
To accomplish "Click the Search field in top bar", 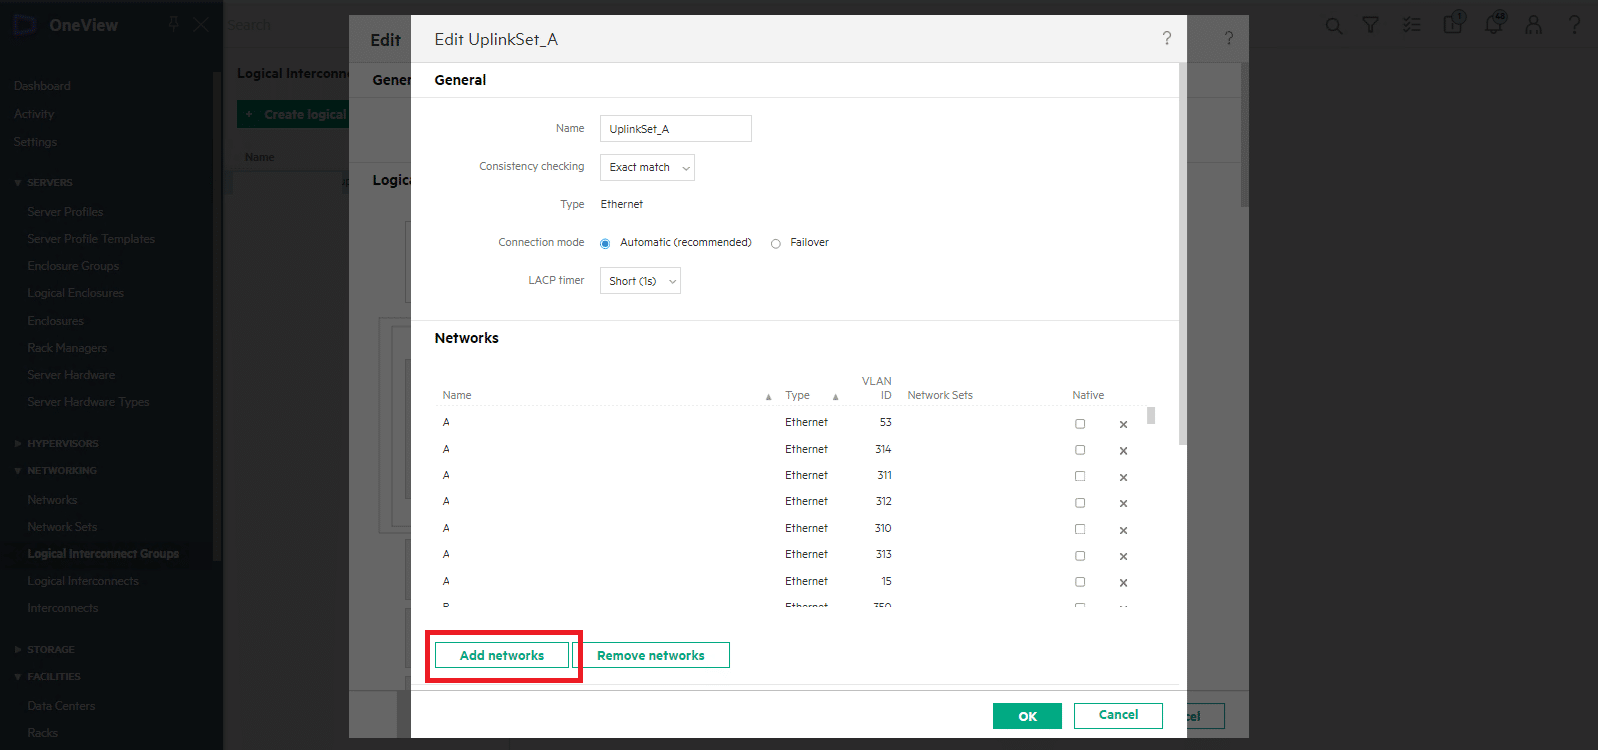I will click(x=249, y=25).
